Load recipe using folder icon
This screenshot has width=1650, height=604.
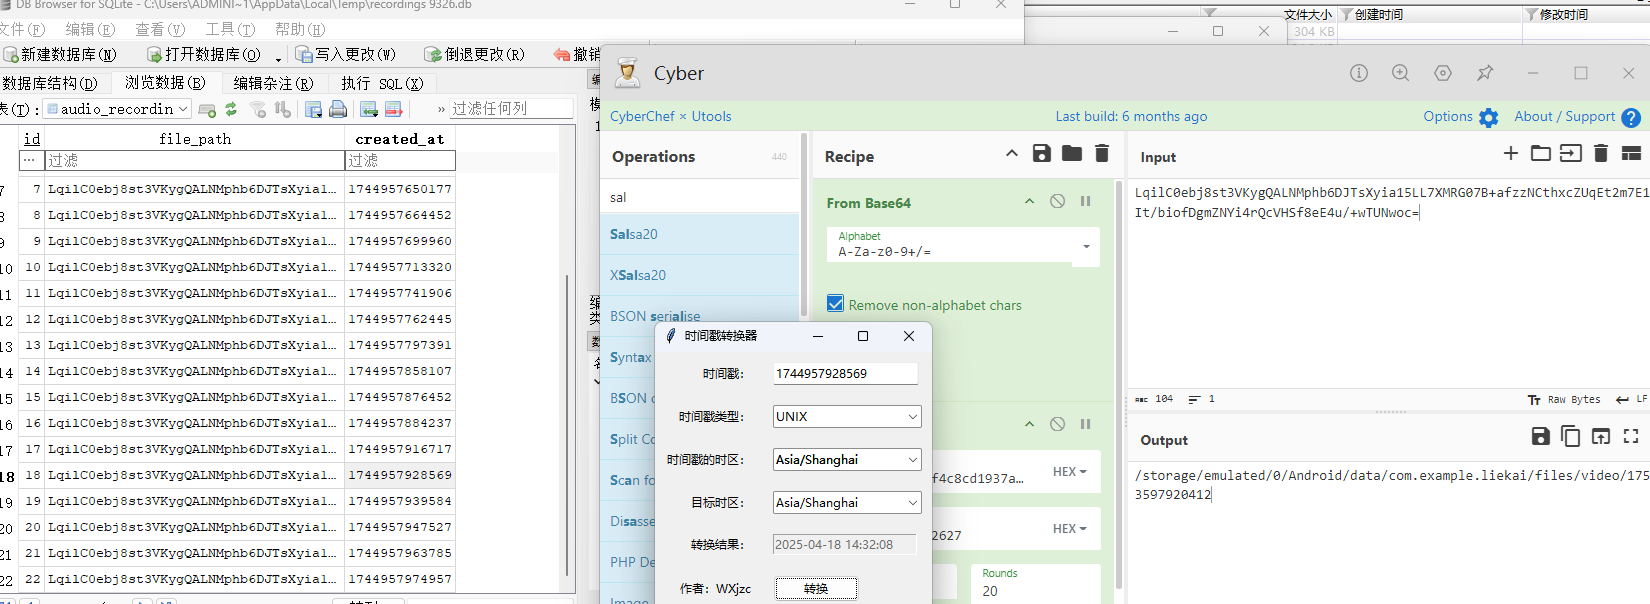[1072, 153]
